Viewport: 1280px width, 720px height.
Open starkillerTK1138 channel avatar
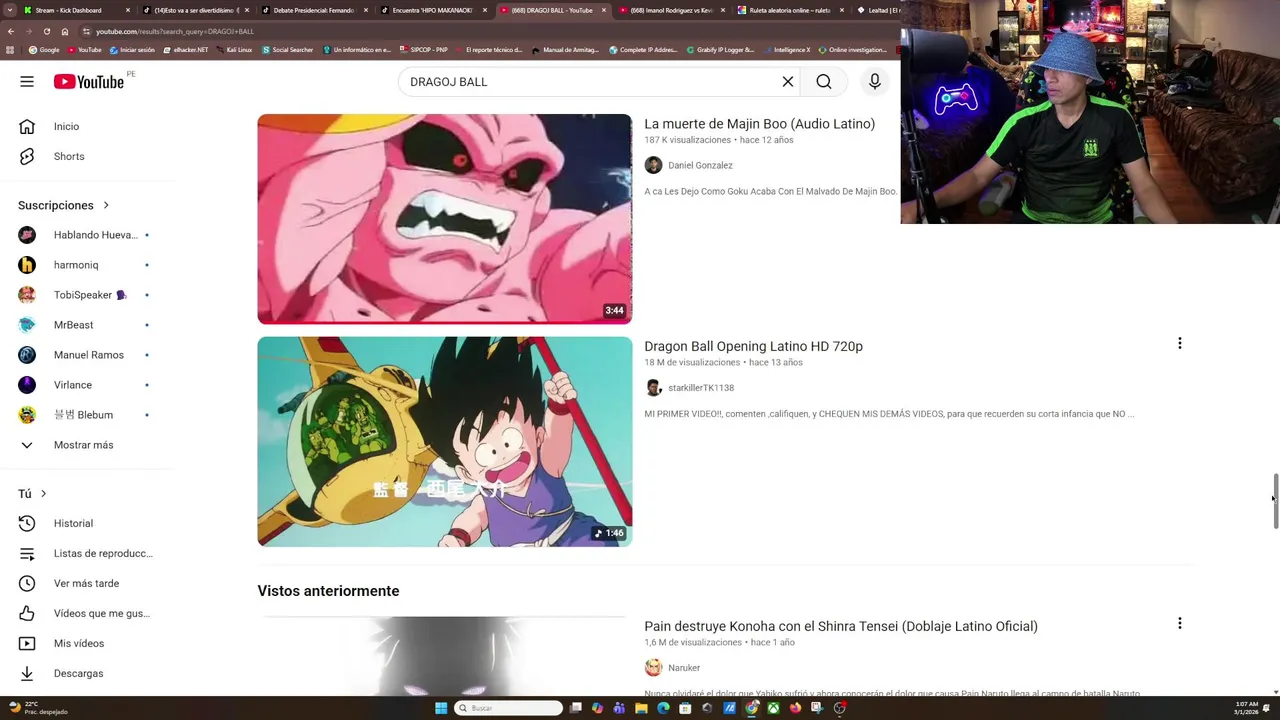pyautogui.click(x=653, y=388)
